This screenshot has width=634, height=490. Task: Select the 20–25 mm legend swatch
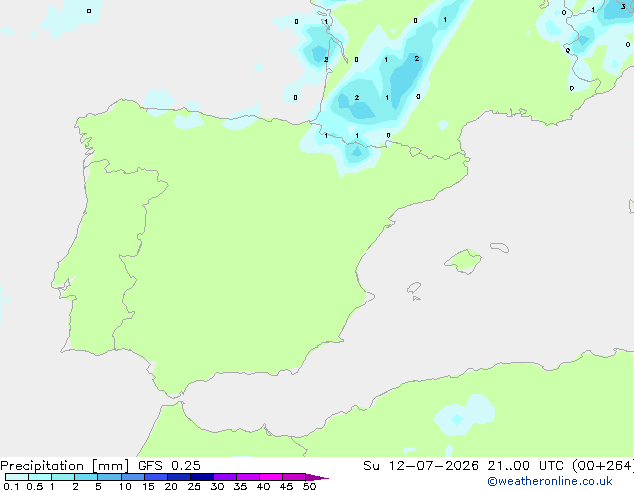tap(178, 477)
